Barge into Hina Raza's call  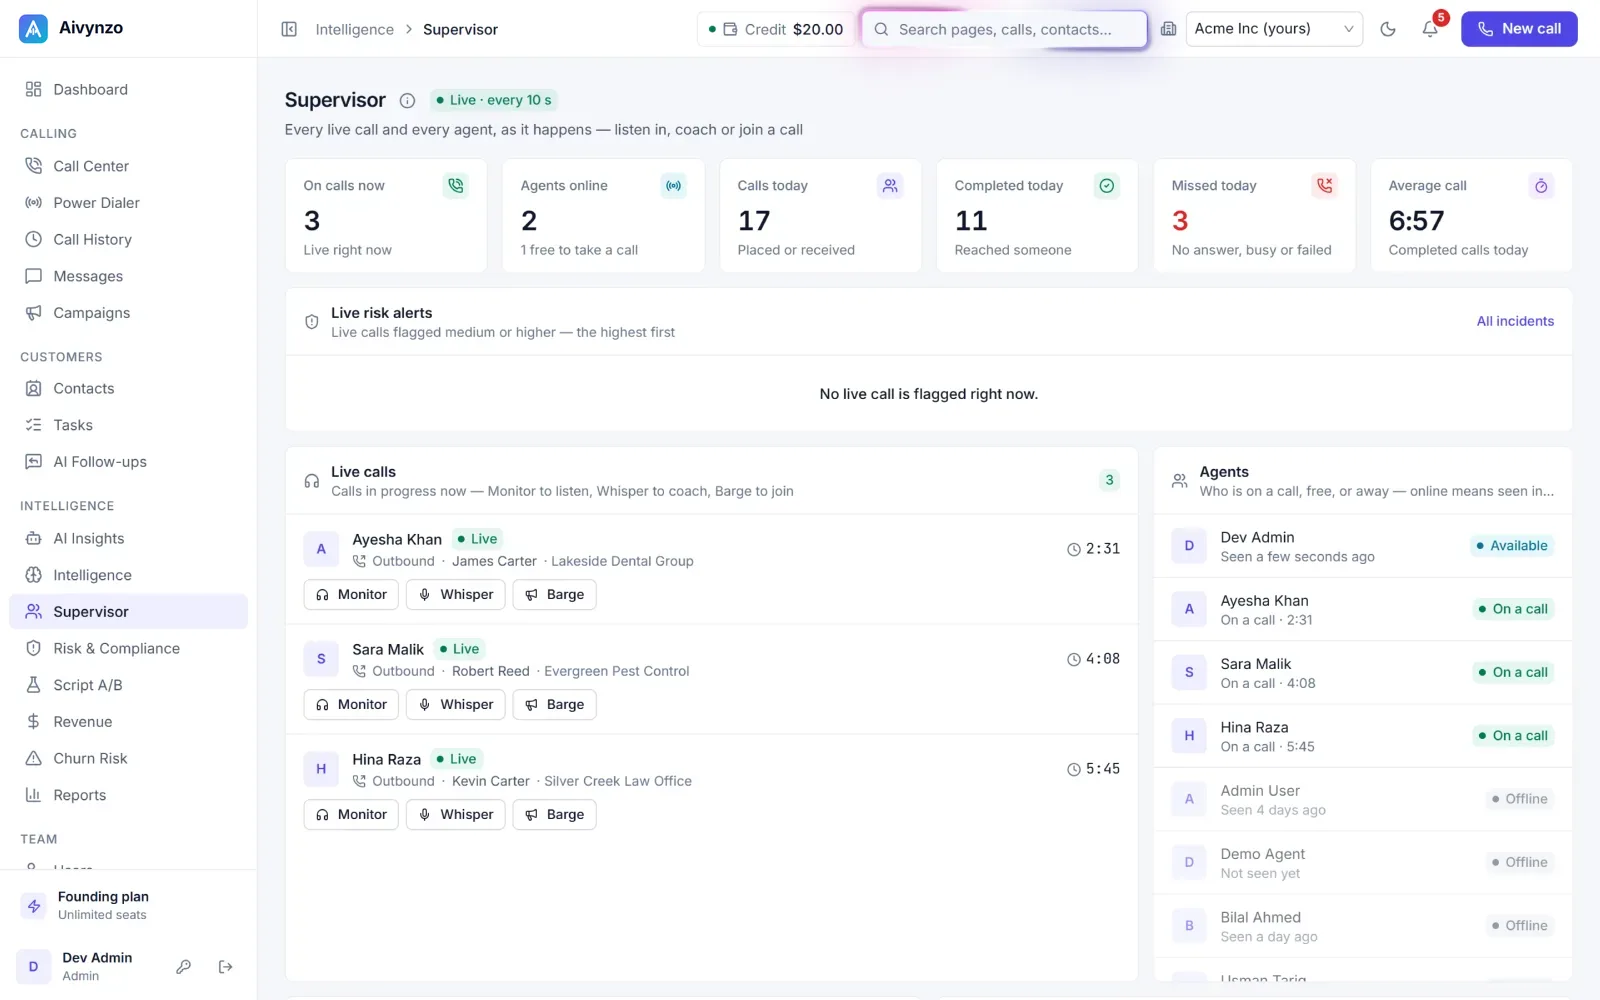tap(555, 814)
